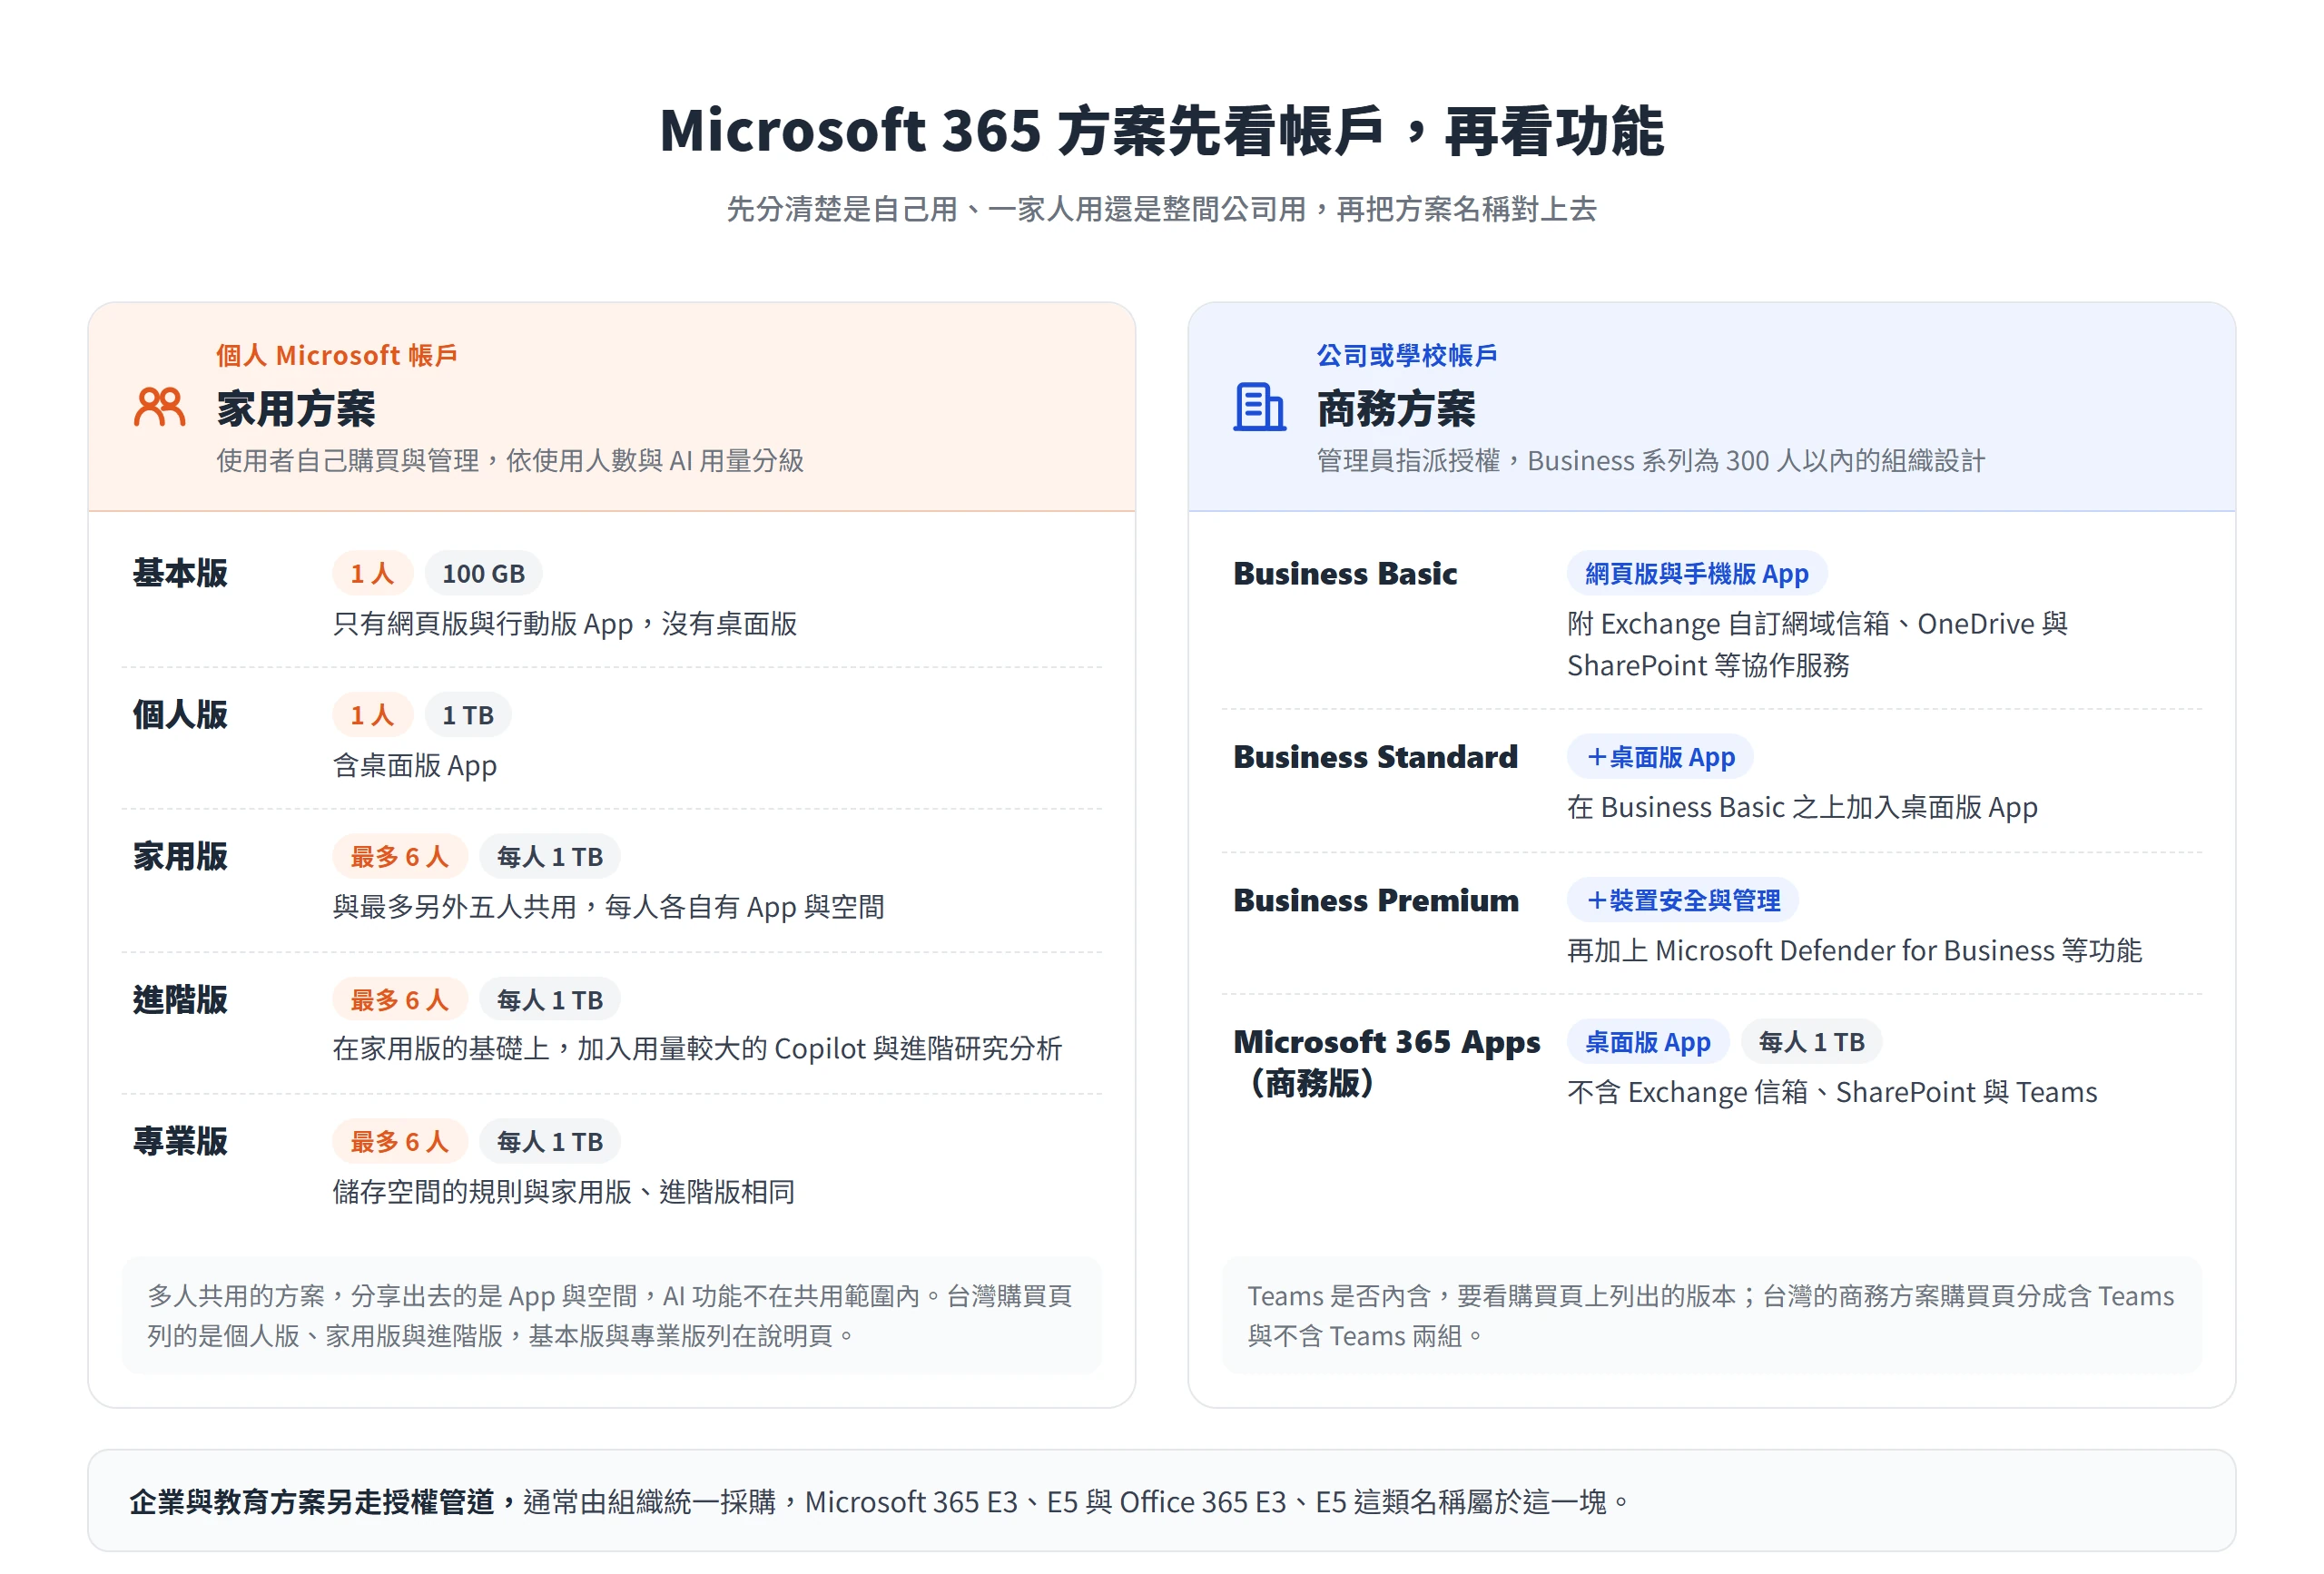Click the ＋桌面版 App badge
This screenshot has width=2324, height=1574.
[x=1660, y=757]
